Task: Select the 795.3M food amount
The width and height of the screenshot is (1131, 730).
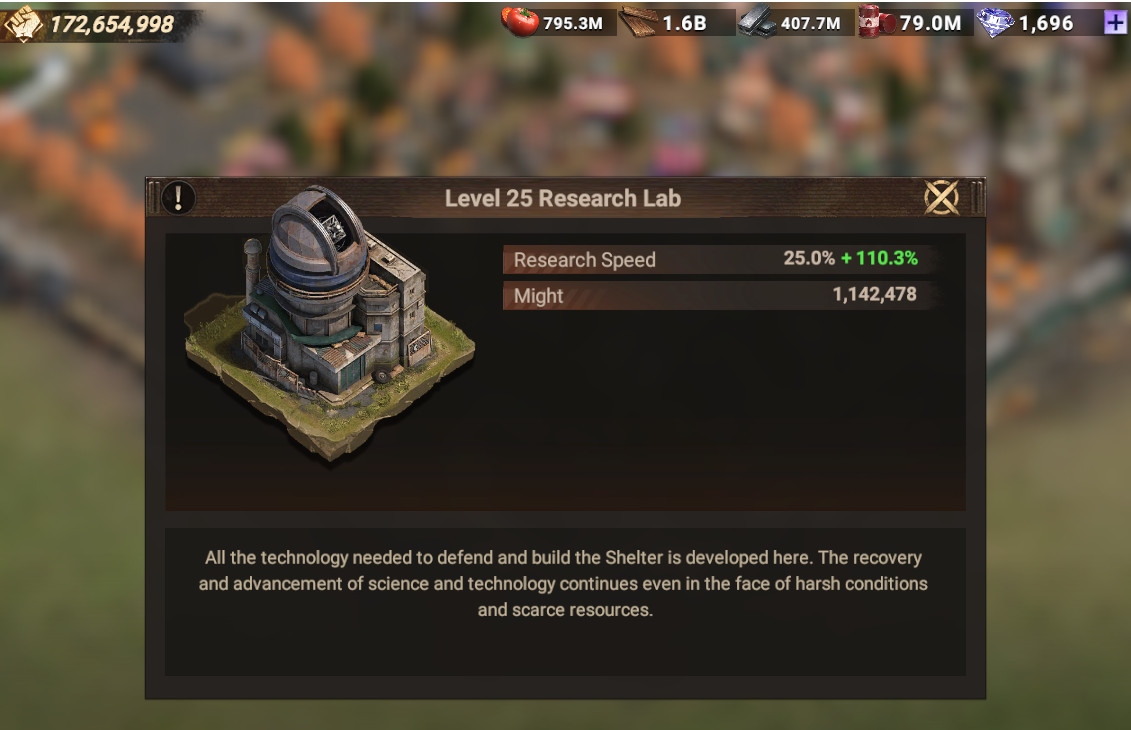Action: 573,23
